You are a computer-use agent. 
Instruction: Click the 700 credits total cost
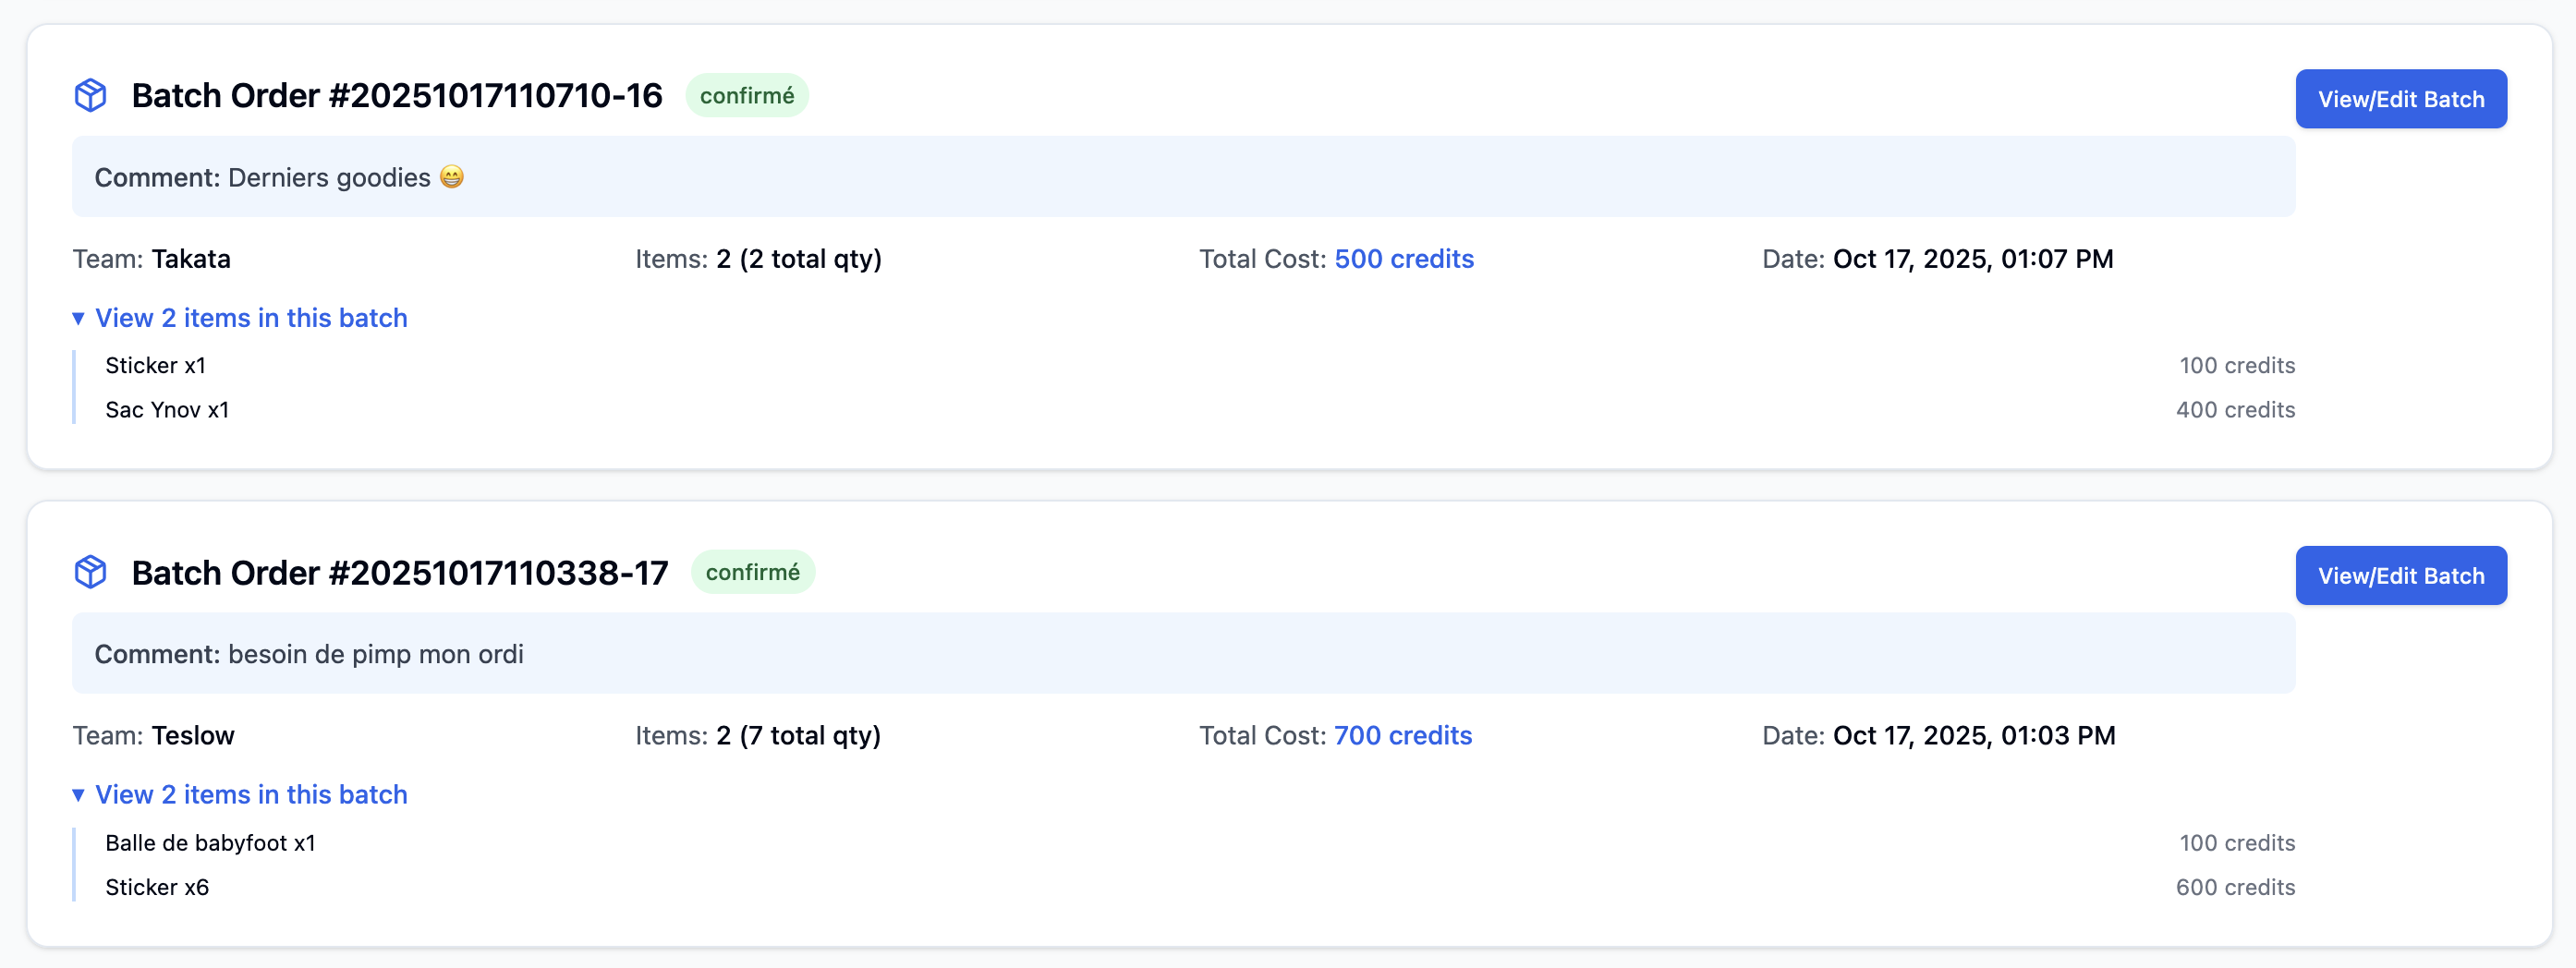pyautogui.click(x=1402, y=736)
